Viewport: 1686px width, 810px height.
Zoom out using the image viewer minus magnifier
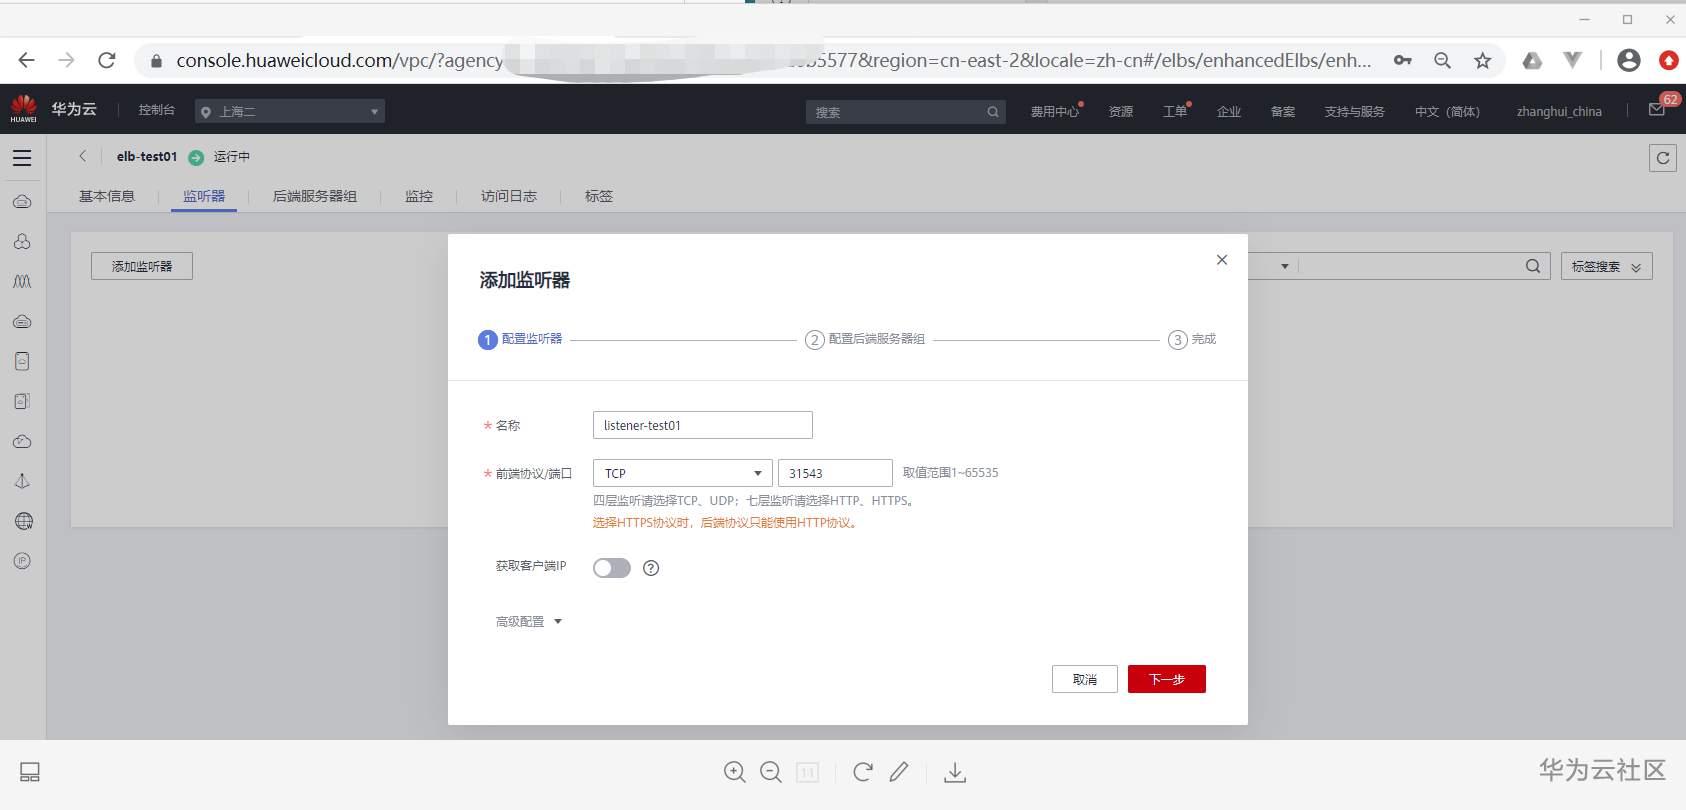pyautogui.click(x=771, y=772)
